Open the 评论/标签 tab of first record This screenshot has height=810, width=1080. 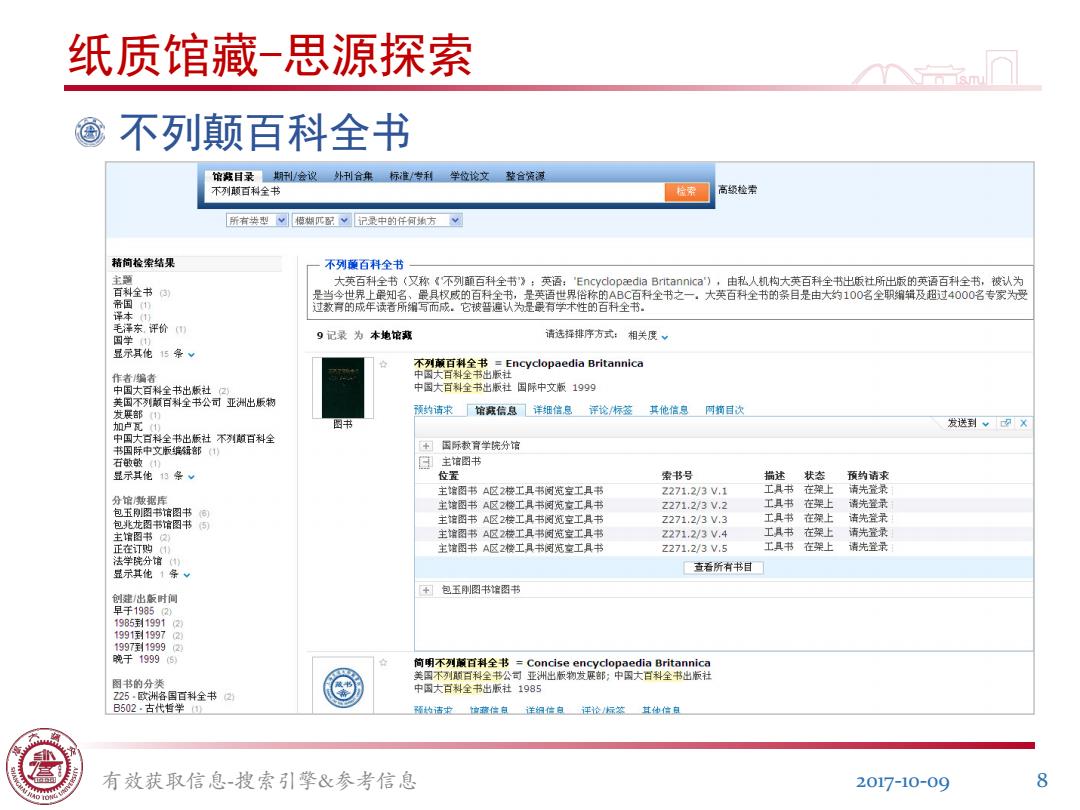coord(610,410)
